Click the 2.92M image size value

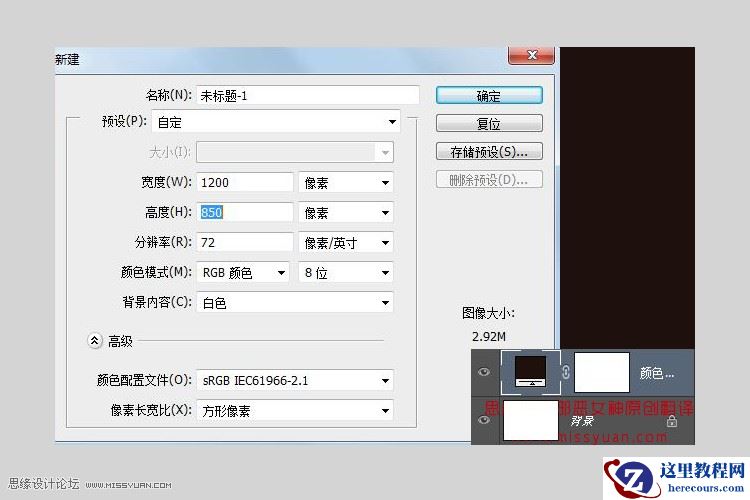[x=488, y=336]
